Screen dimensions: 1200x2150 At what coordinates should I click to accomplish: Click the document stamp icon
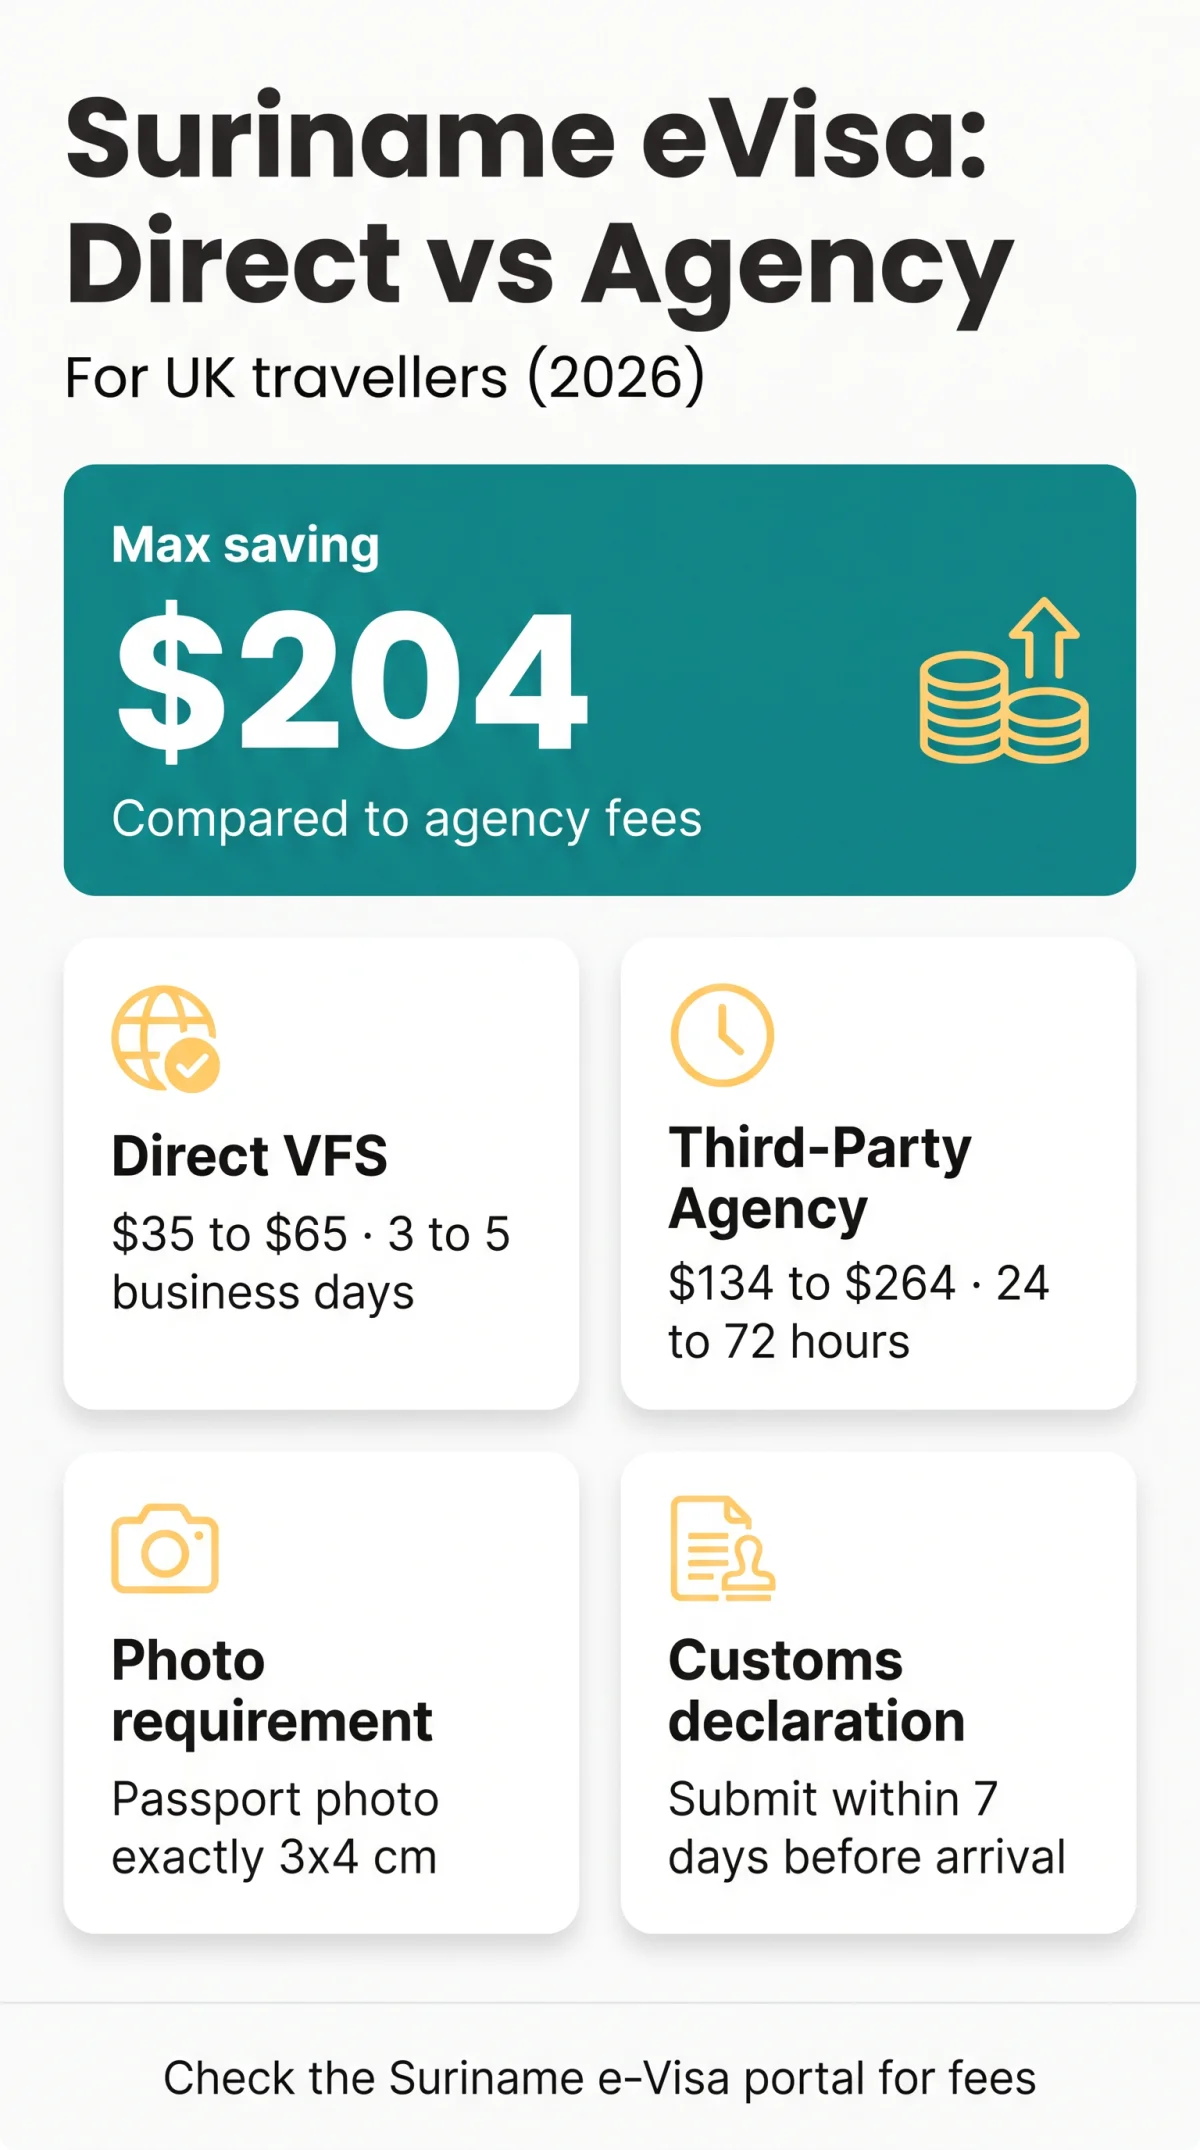click(x=722, y=1548)
